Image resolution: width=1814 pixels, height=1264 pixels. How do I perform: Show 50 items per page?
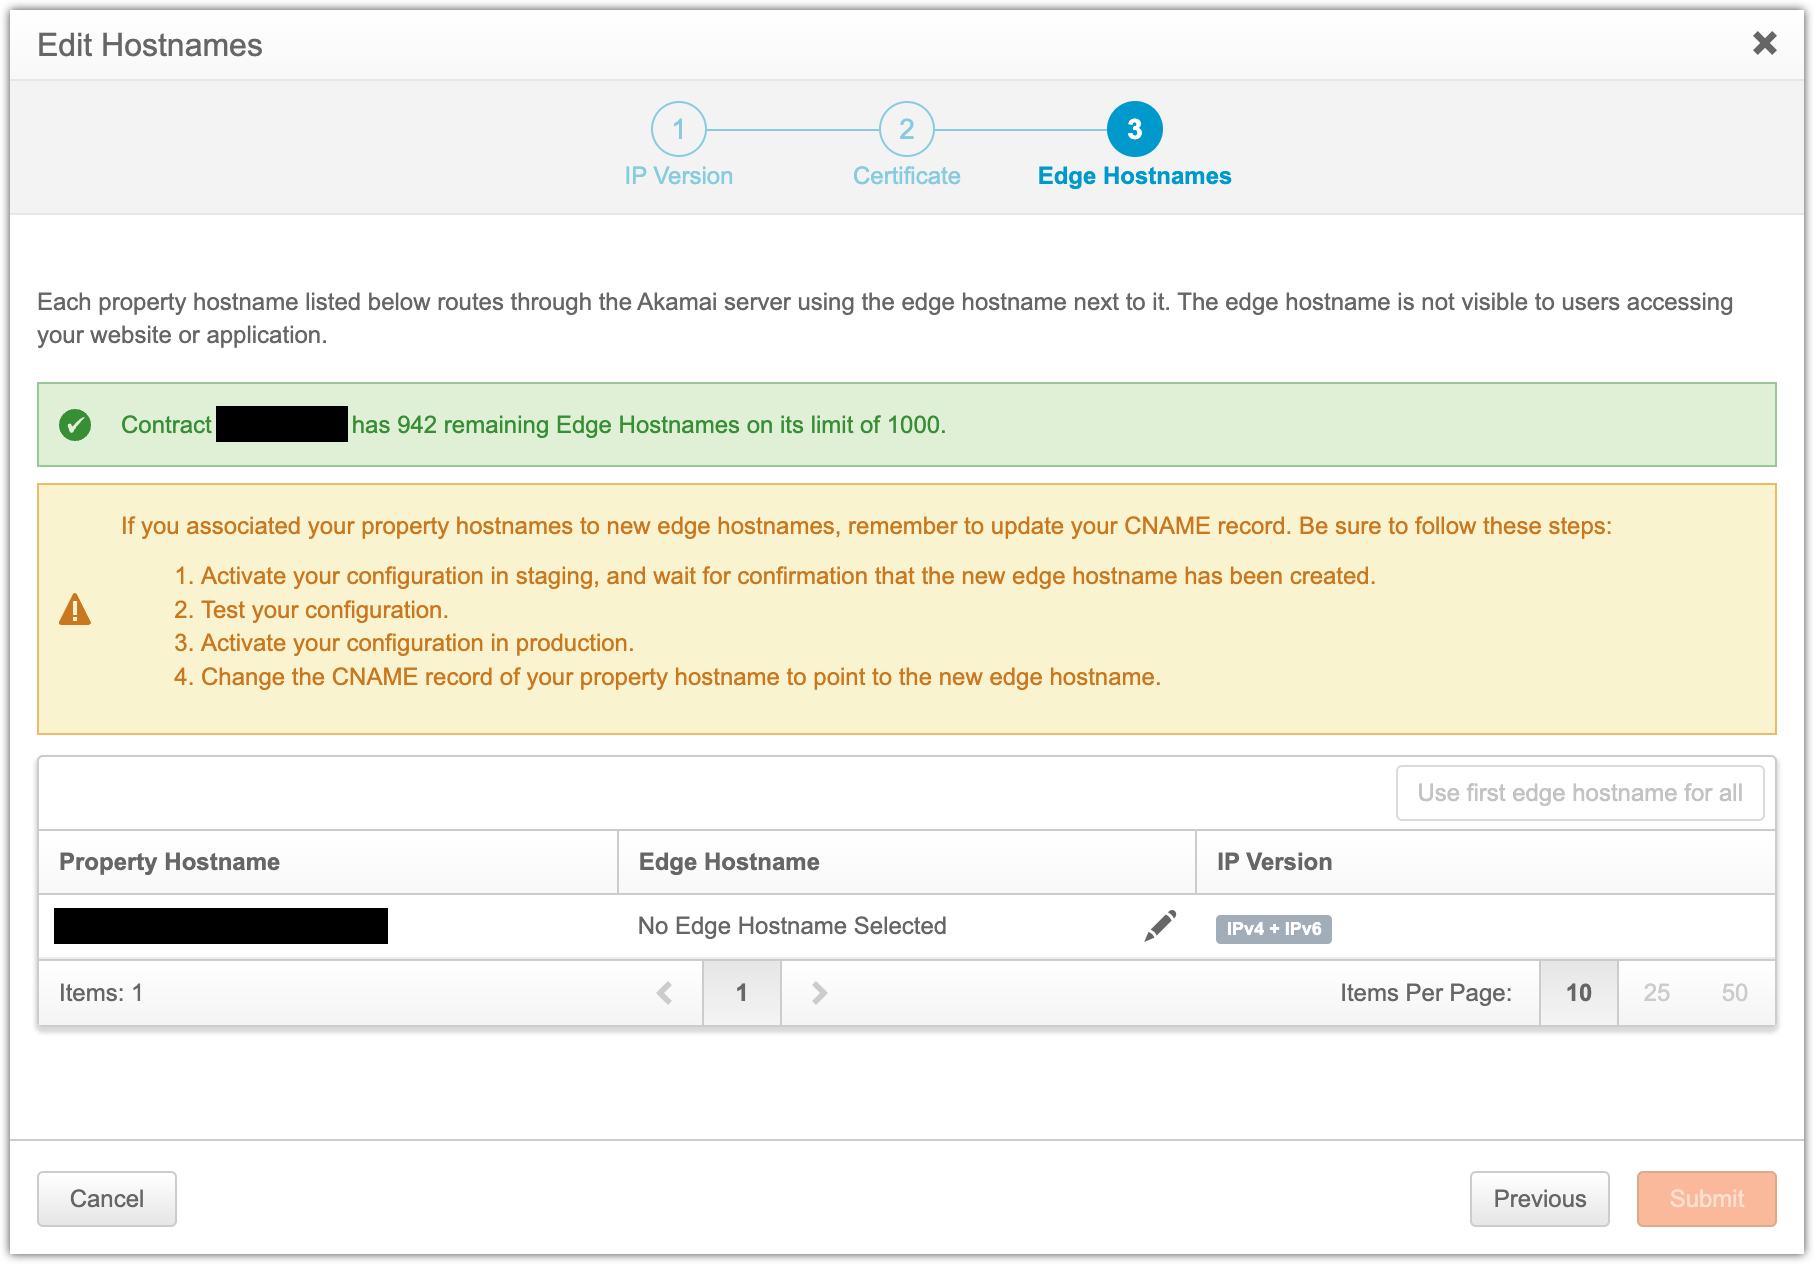pos(1734,993)
